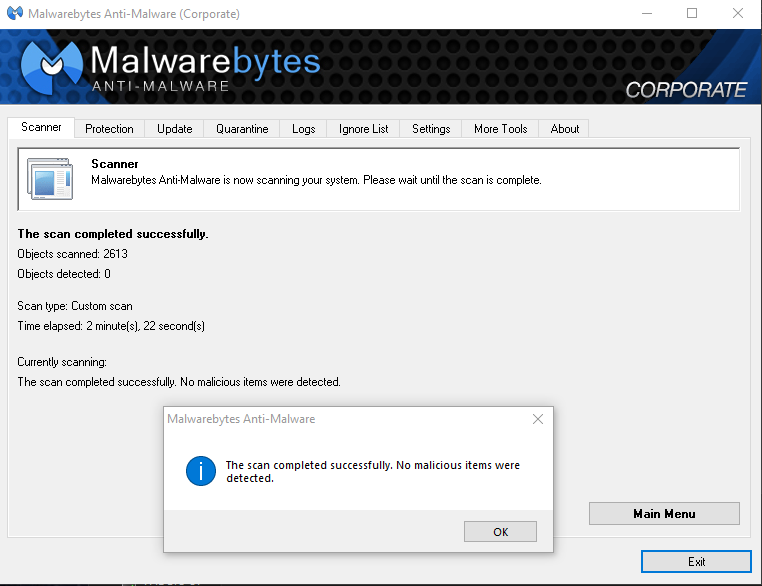This screenshot has height=586, width=762.
Task: Switch to the Protection tab
Action: [x=109, y=129]
